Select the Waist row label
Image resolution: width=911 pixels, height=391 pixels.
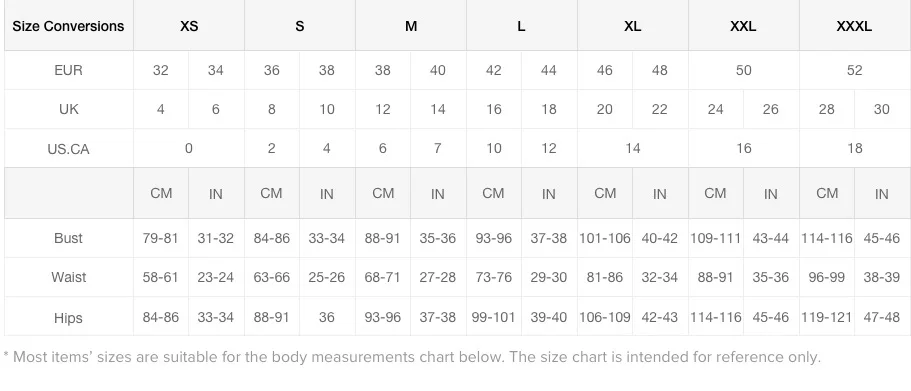69,277
